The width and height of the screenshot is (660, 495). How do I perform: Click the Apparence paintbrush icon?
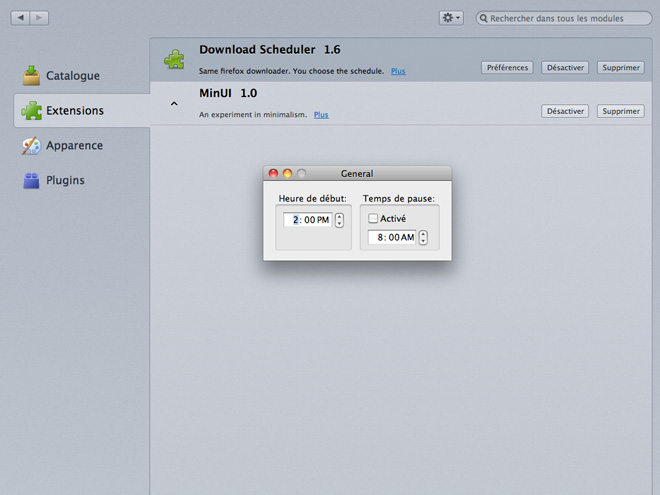[x=32, y=146]
